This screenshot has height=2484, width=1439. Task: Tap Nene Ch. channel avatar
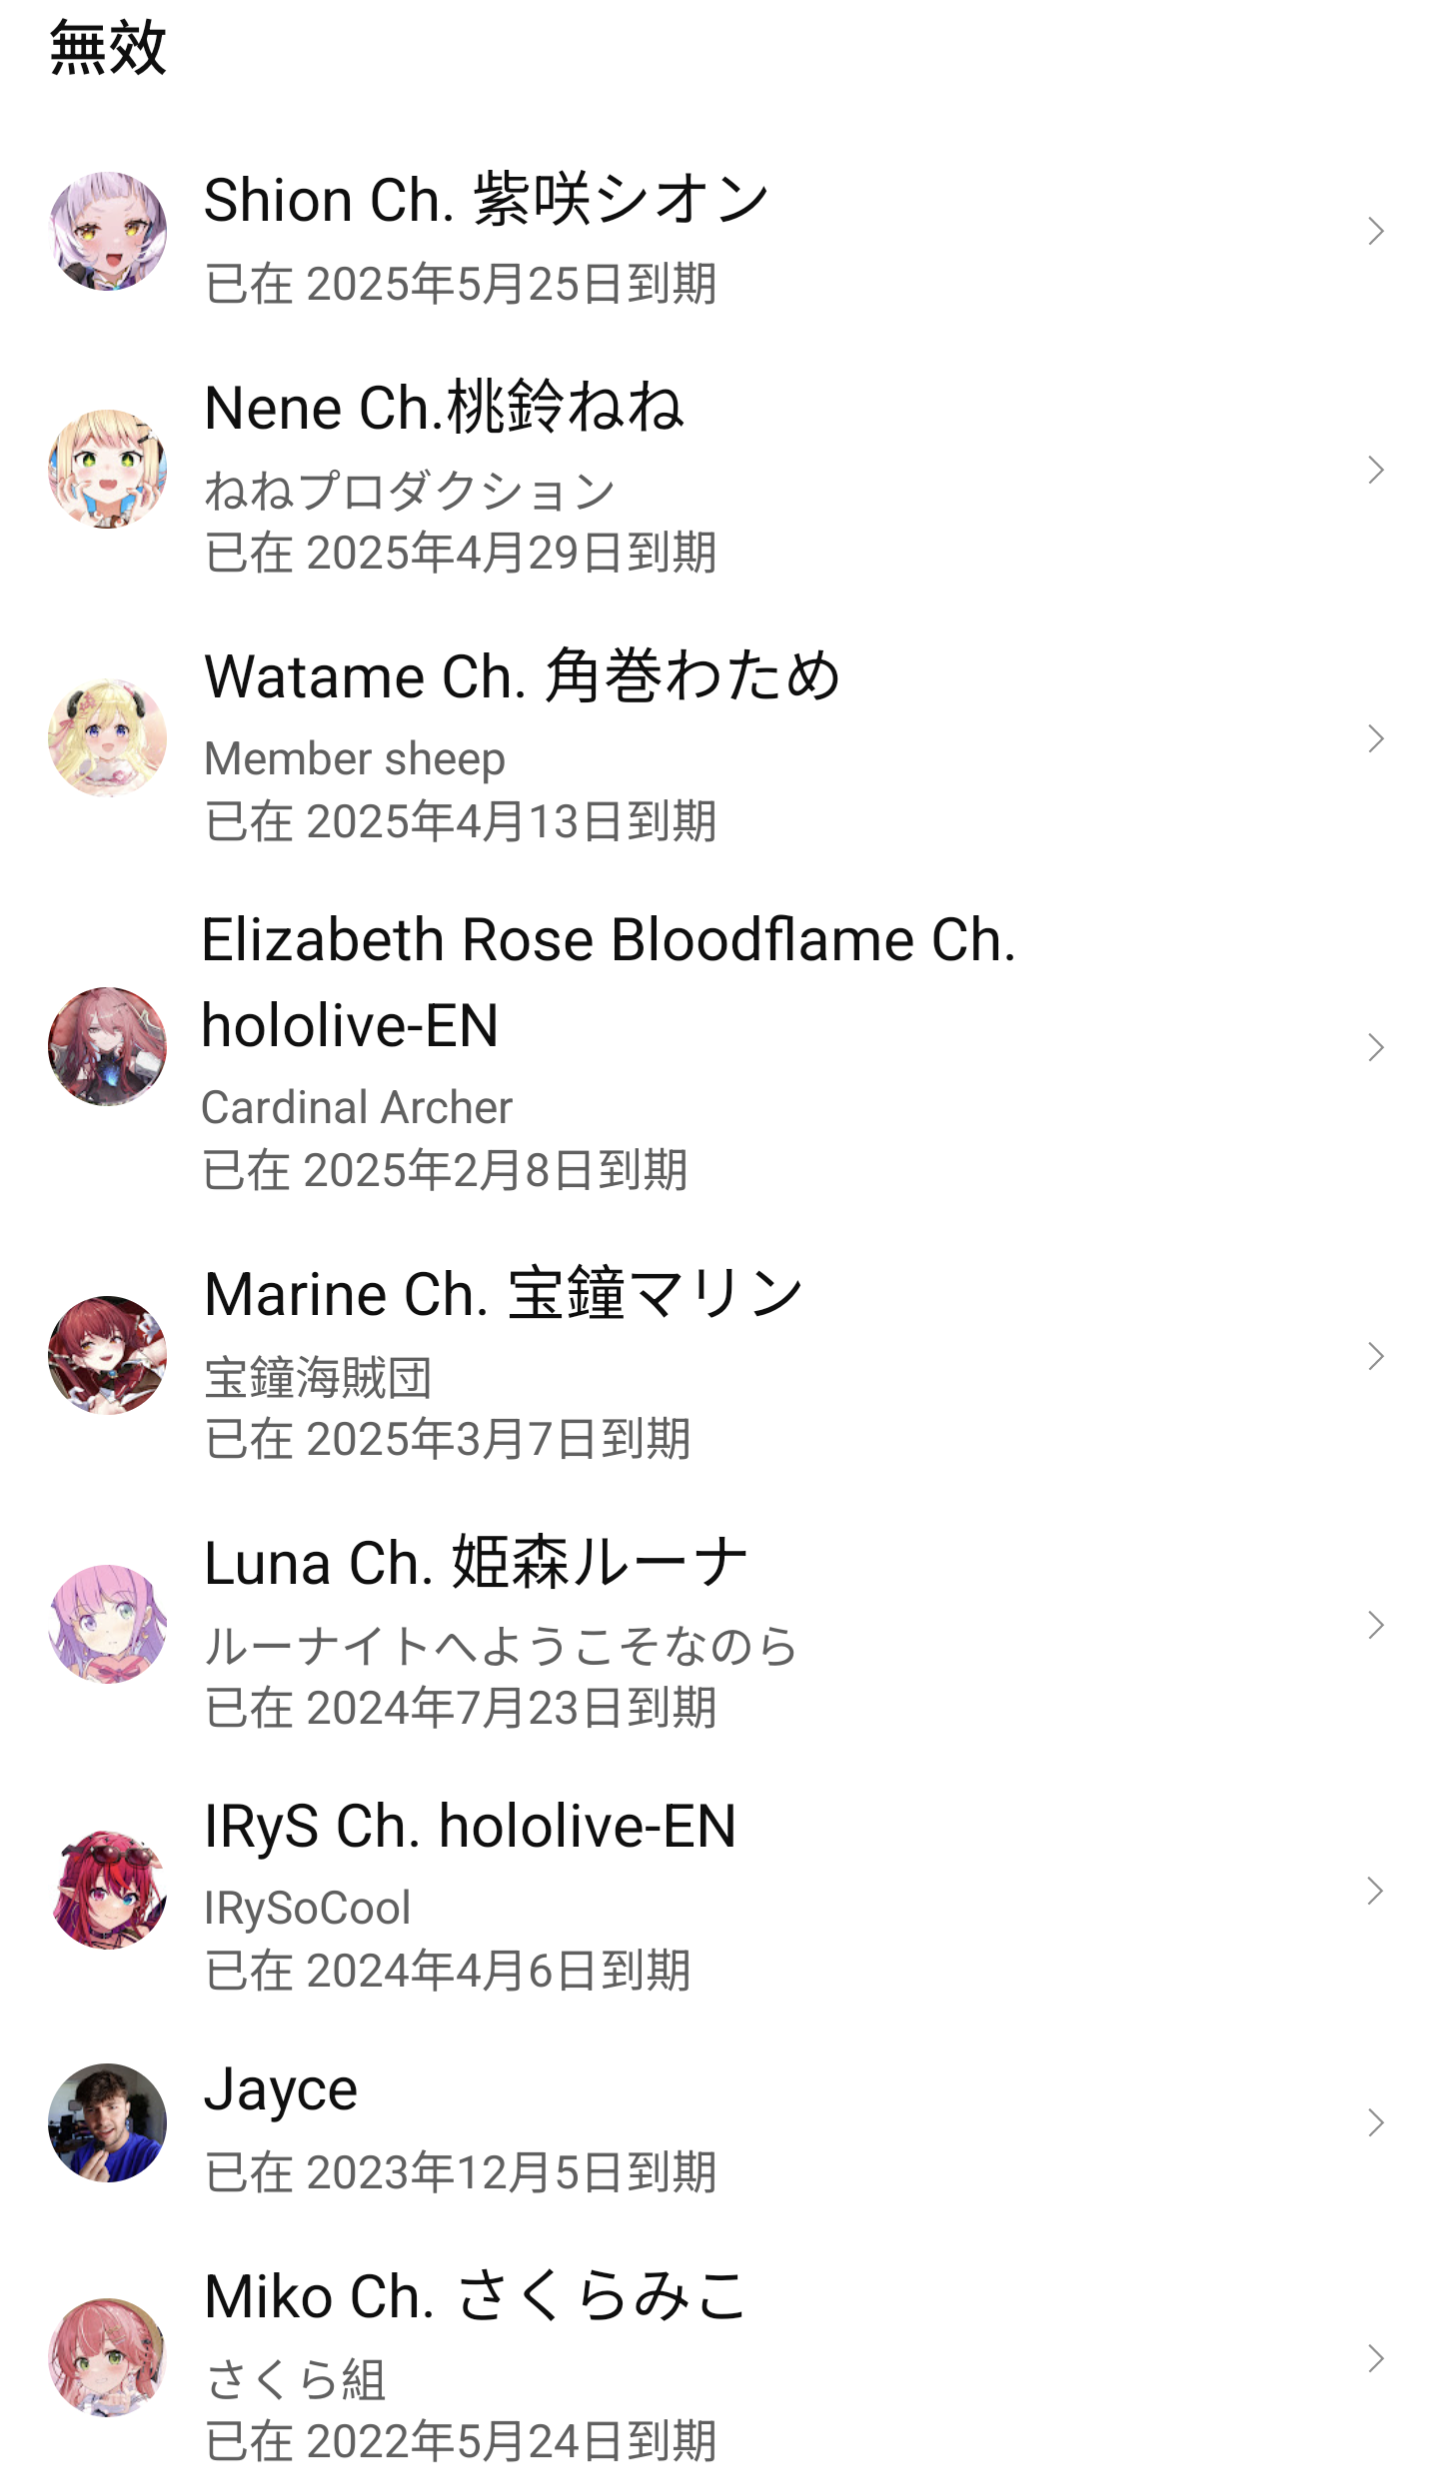tap(107, 469)
